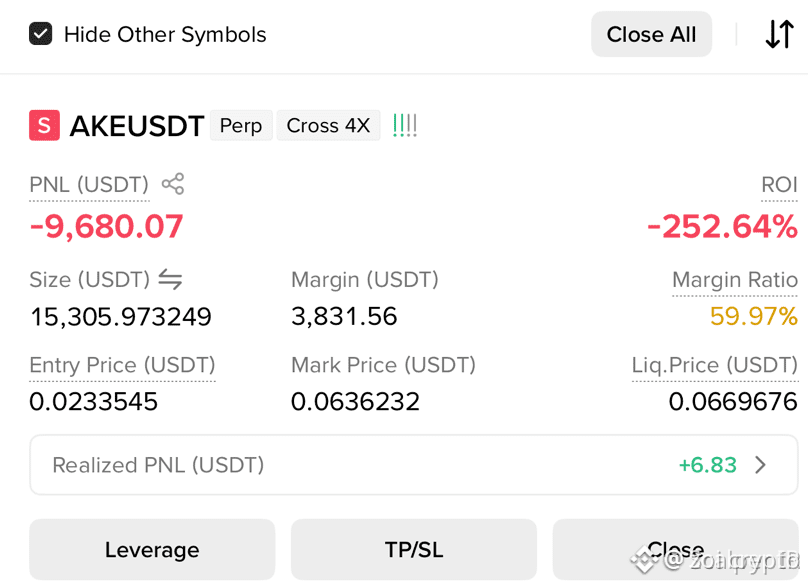Open the Realized PNL (USDT) row
The height and width of the screenshot is (585, 808).
click(414, 465)
